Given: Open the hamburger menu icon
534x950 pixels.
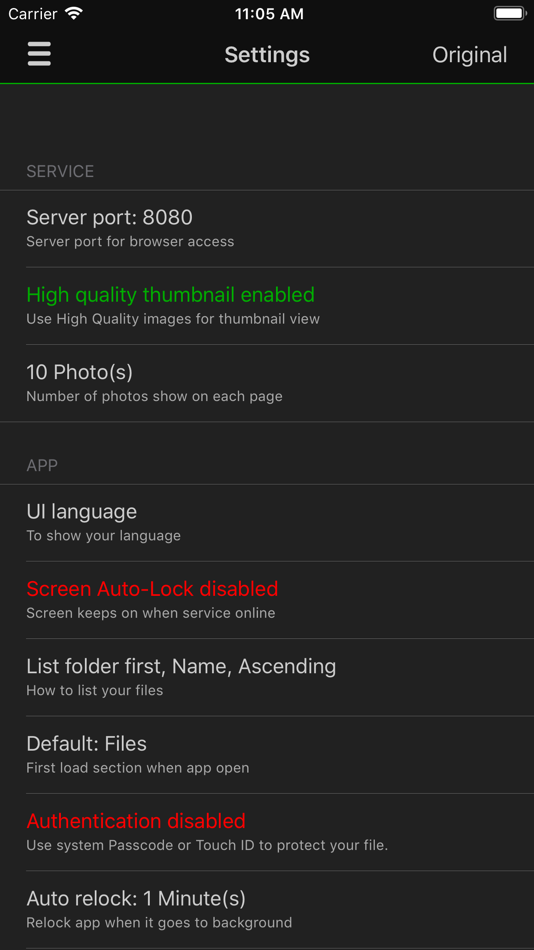Looking at the screenshot, I should pos(39,55).
